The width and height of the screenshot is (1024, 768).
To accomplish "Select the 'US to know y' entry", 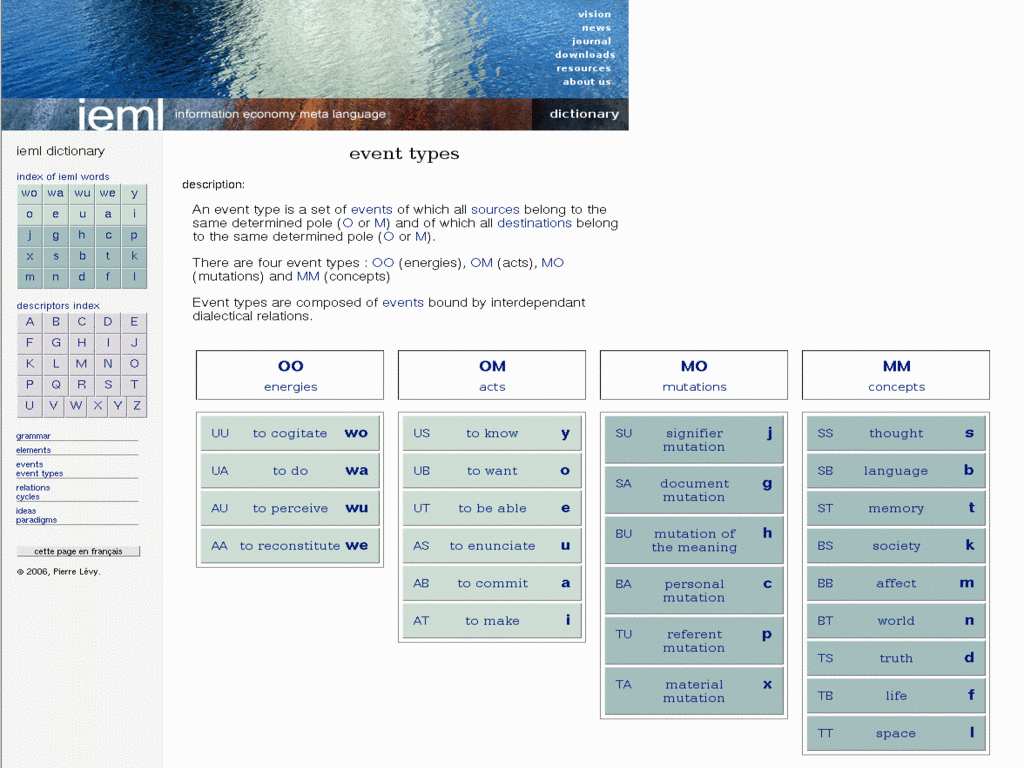I will coord(492,433).
